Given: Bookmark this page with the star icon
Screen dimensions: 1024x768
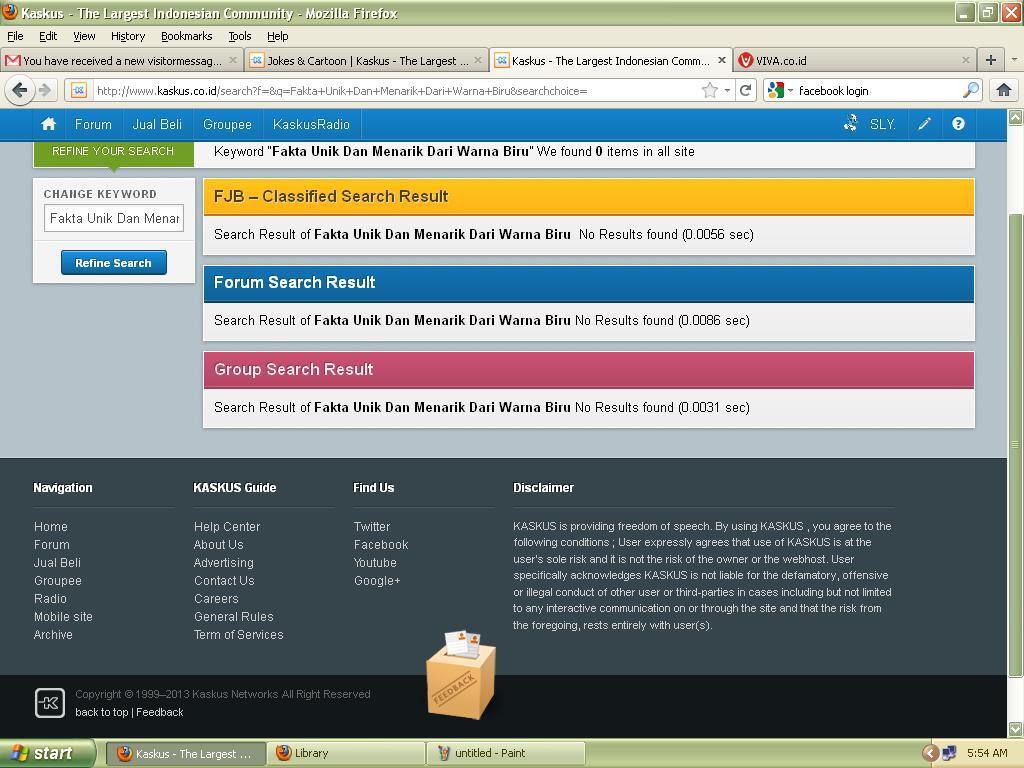Looking at the screenshot, I should [x=710, y=90].
